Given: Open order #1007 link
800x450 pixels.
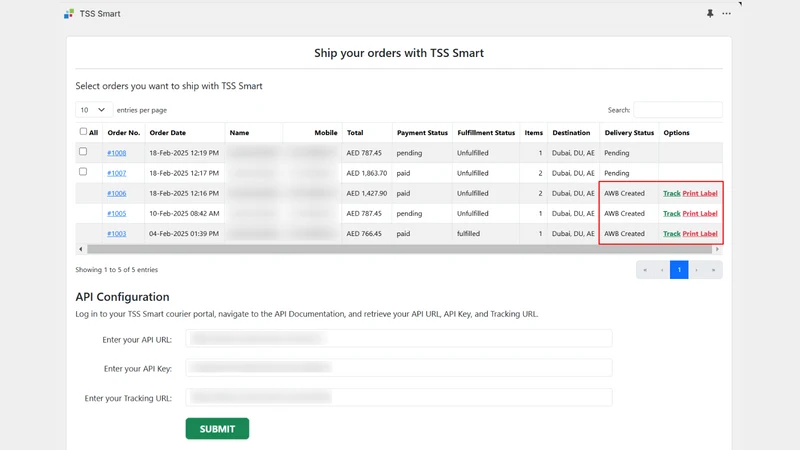Looking at the screenshot, I should (x=116, y=173).
